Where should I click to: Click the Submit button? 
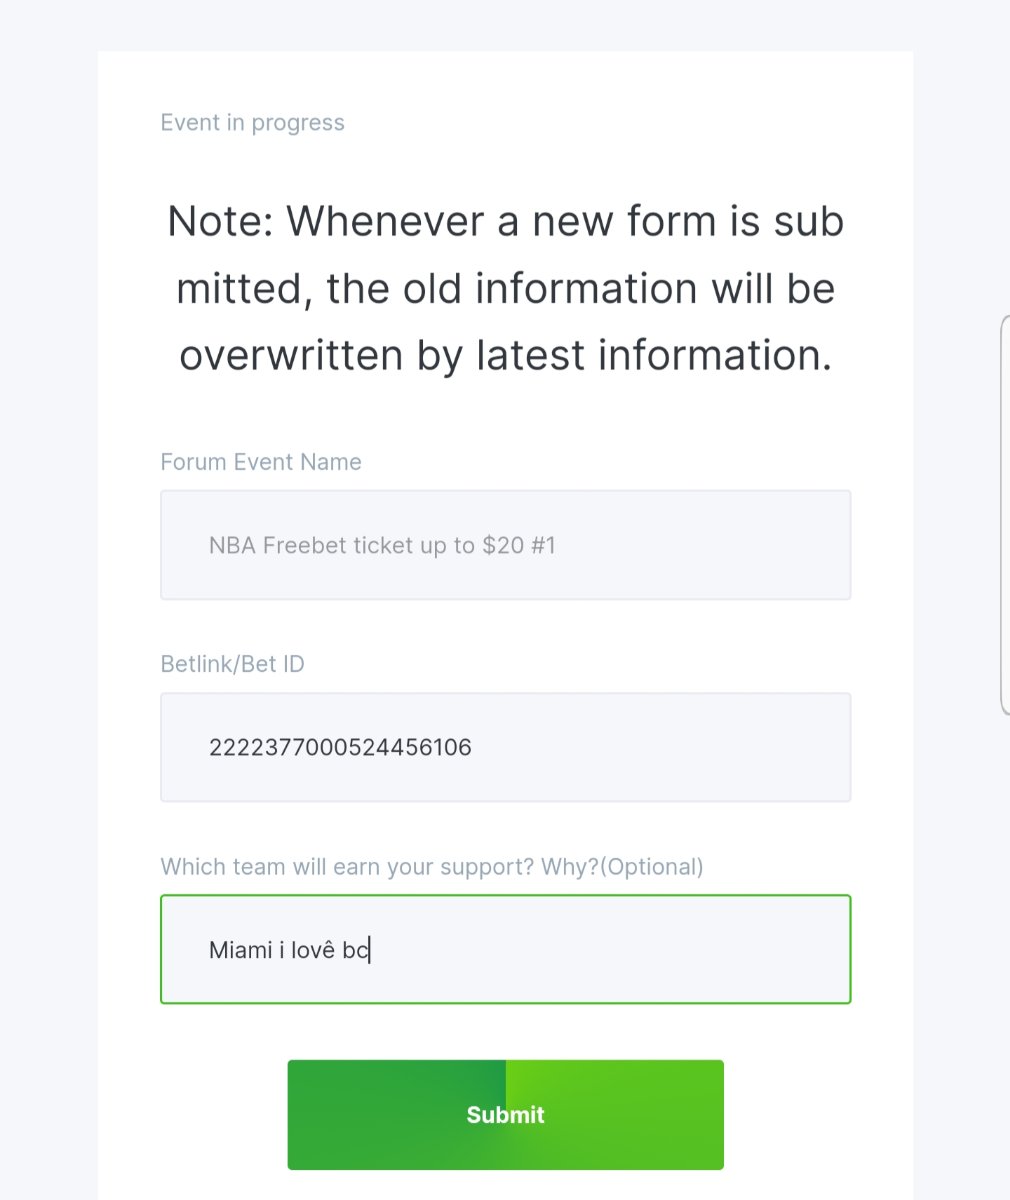[x=505, y=1114]
